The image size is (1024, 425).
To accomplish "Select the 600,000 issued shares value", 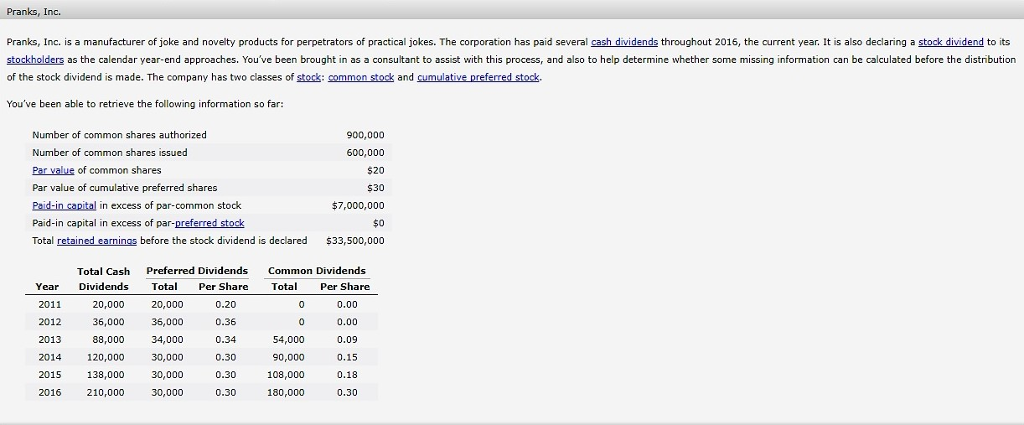I will click(365, 152).
